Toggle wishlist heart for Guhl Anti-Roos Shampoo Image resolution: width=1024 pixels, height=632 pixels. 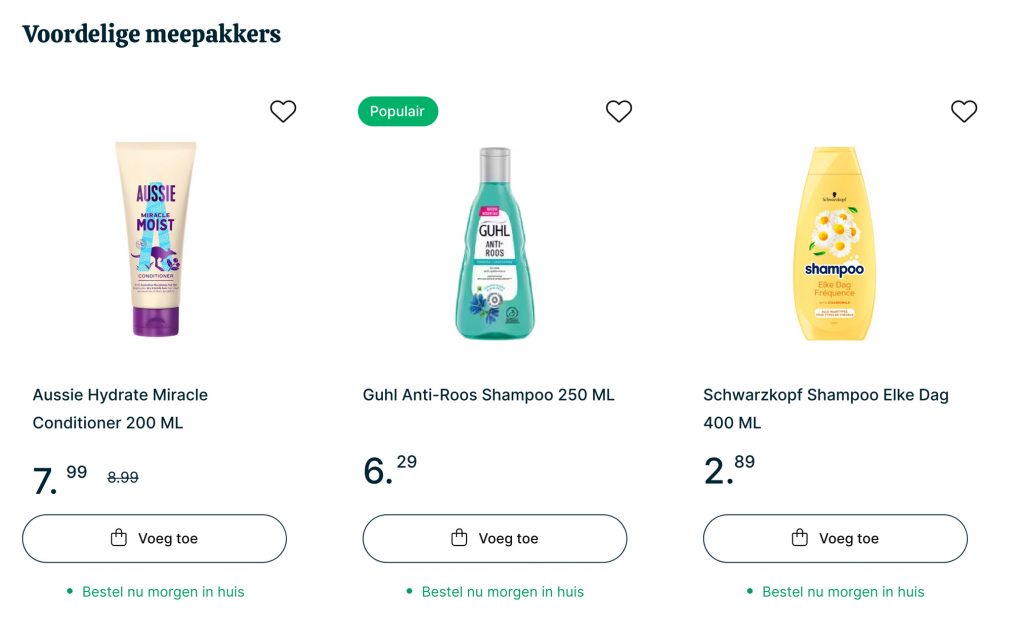(x=619, y=111)
